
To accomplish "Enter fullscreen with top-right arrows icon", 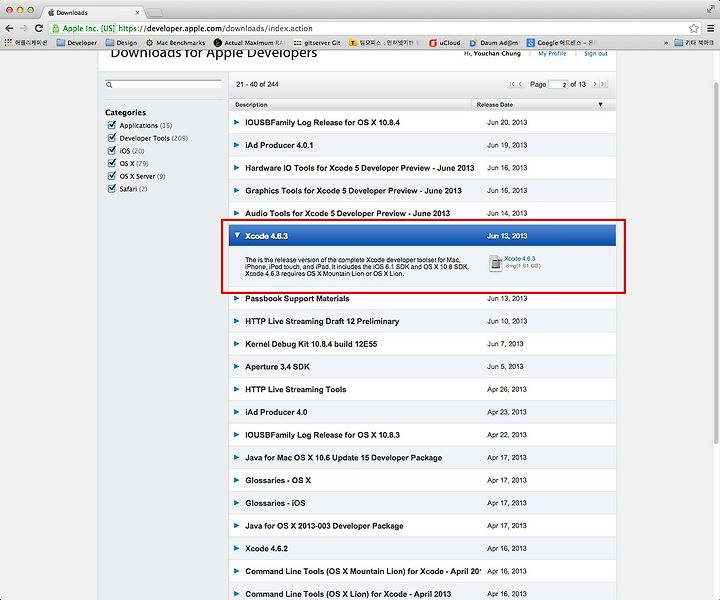I will point(710,9).
